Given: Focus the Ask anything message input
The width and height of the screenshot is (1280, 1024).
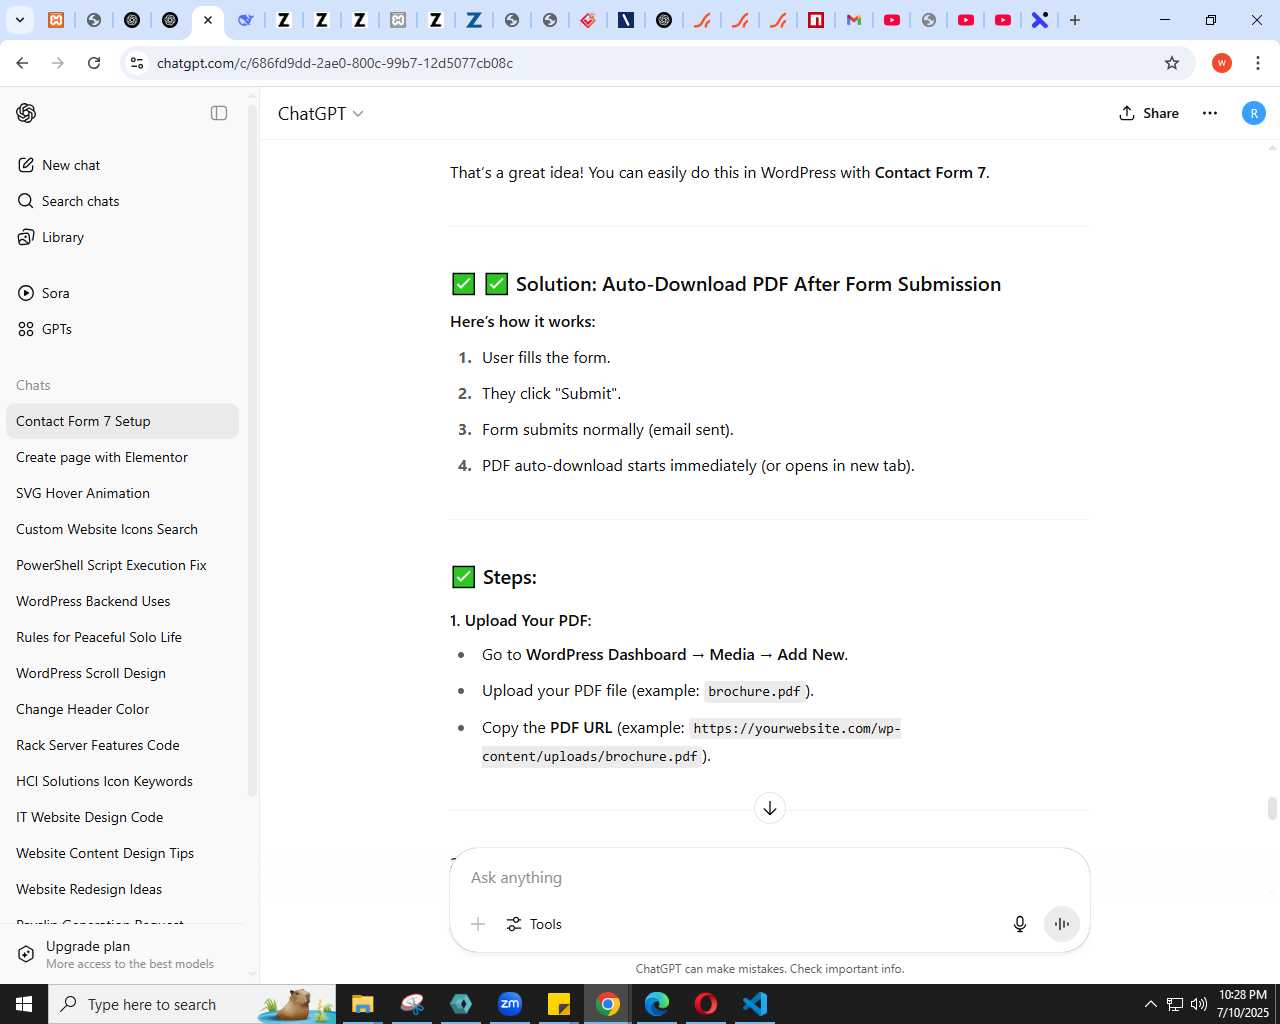Looking at the screenshot, I should [768, 877].
